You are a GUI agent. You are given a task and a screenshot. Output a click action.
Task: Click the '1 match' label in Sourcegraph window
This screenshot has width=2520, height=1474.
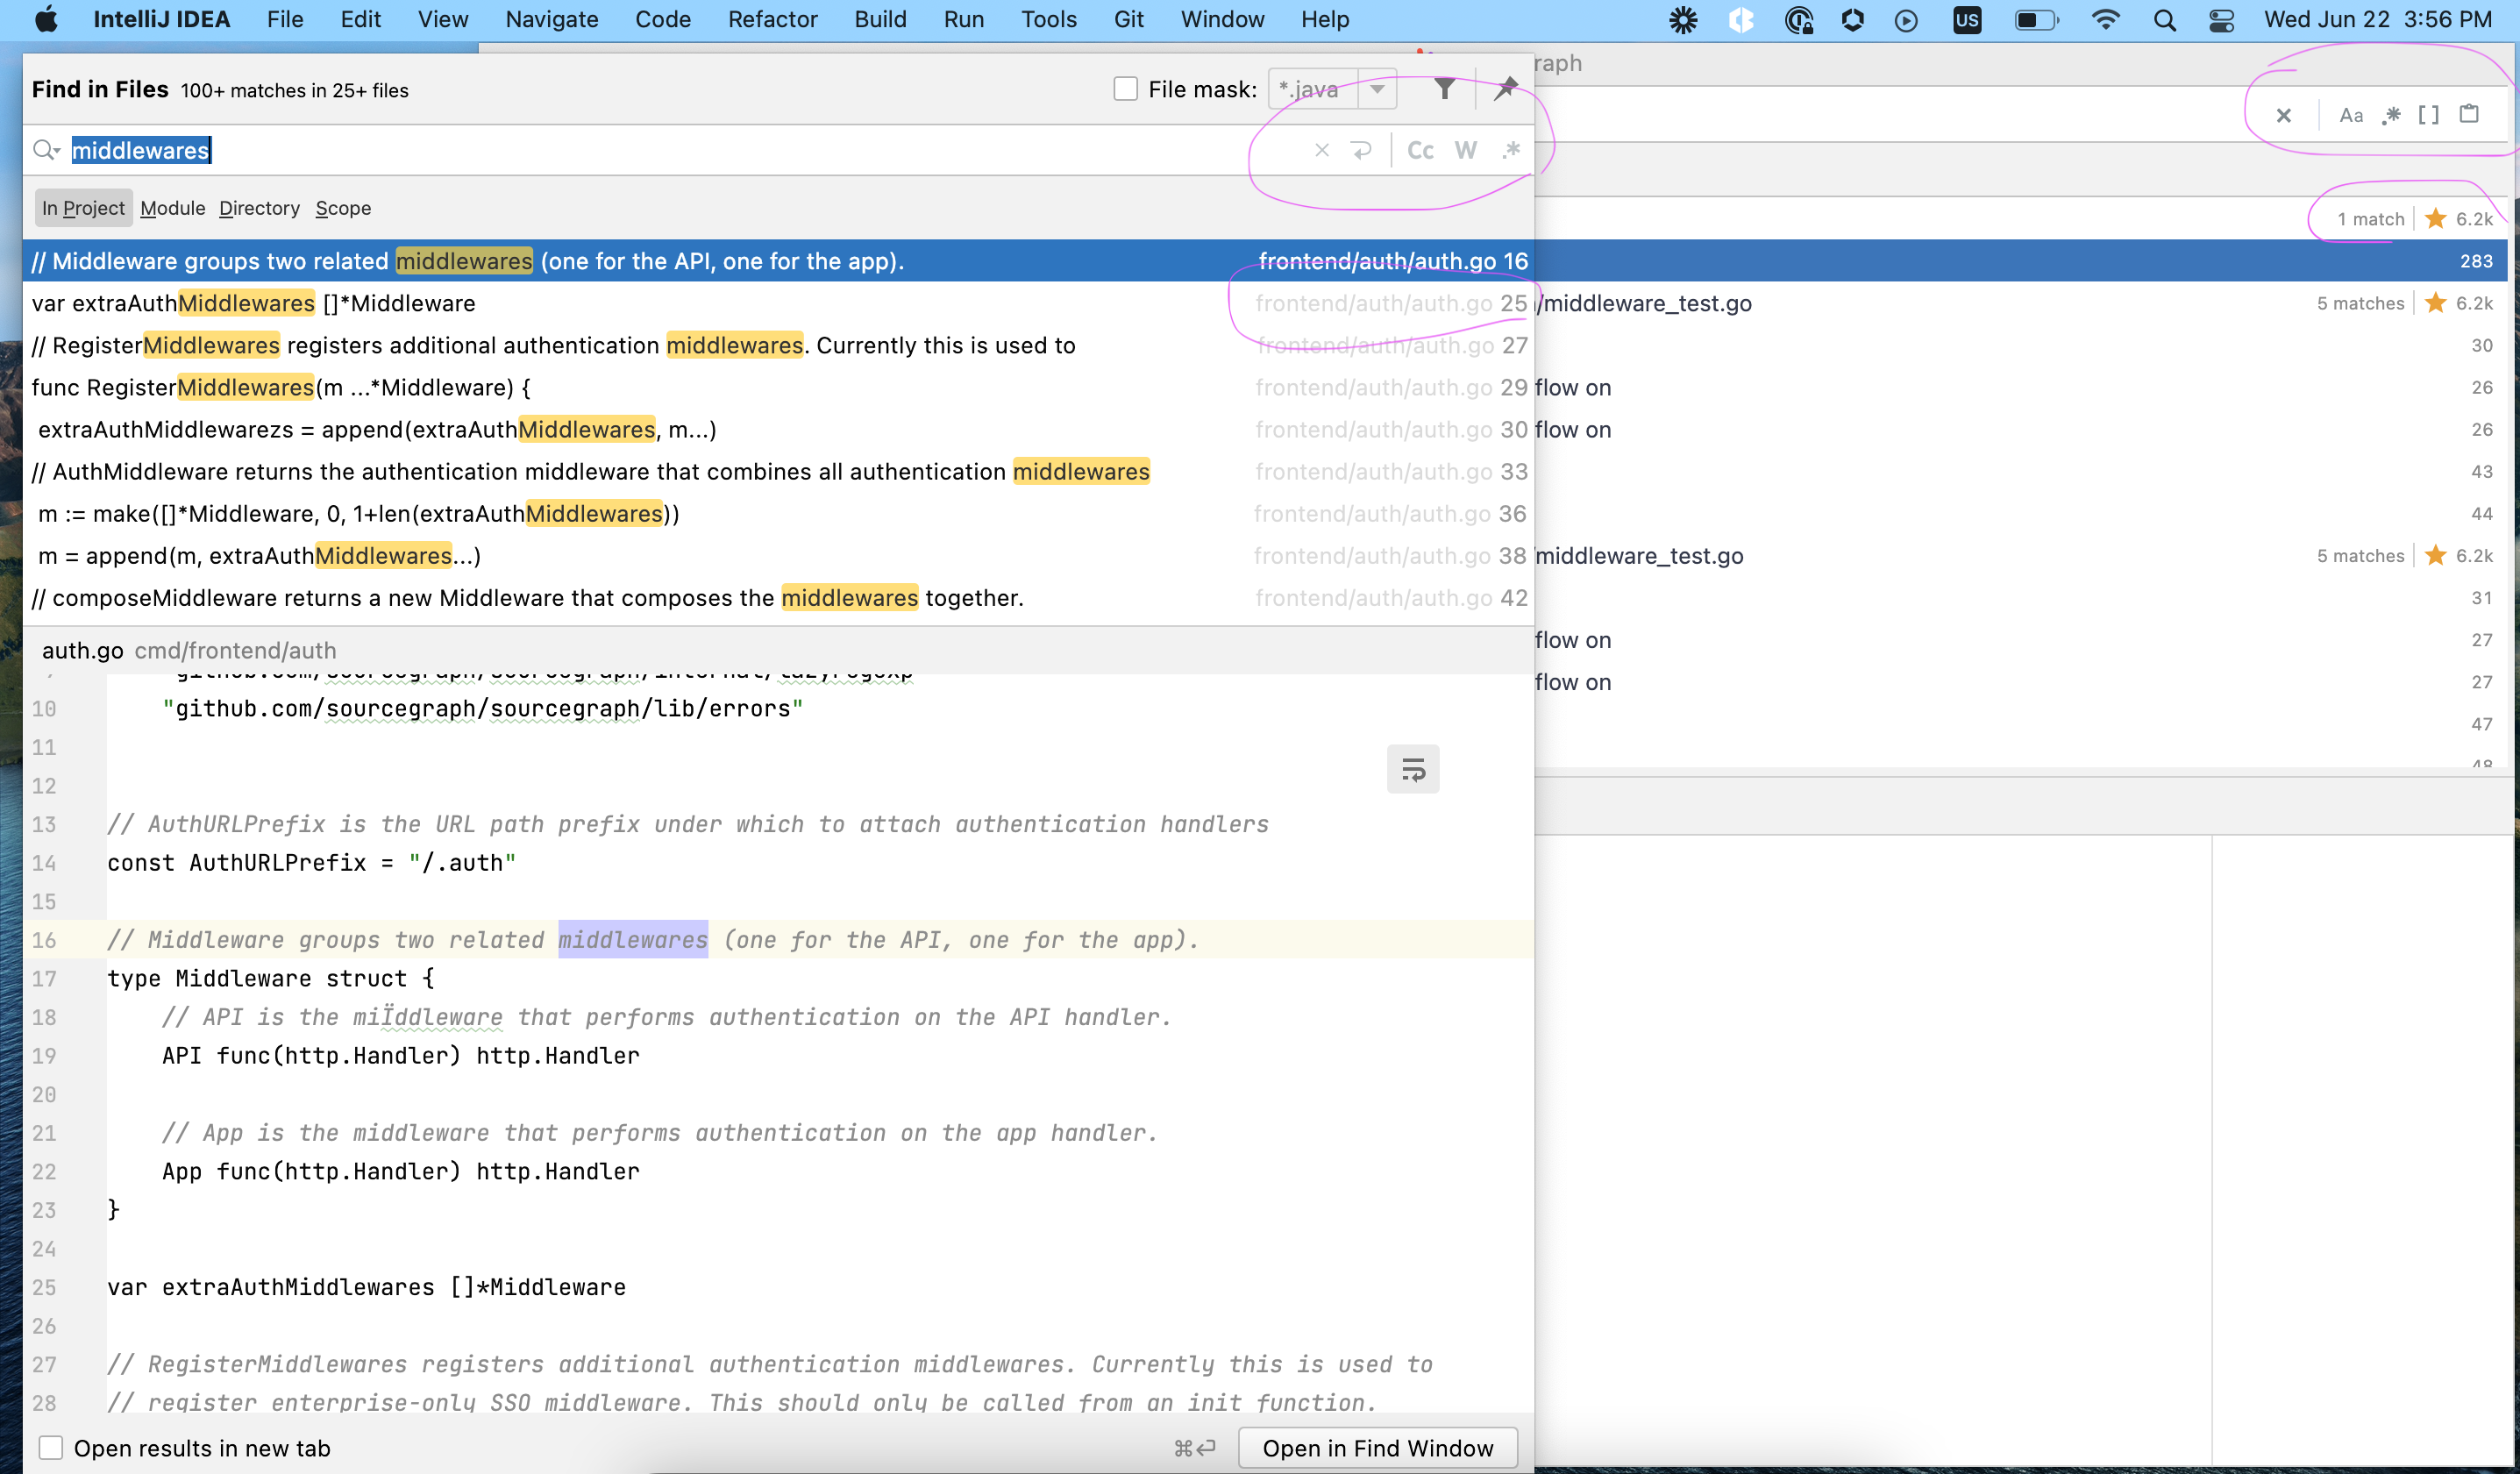(x=2370, y=219)
